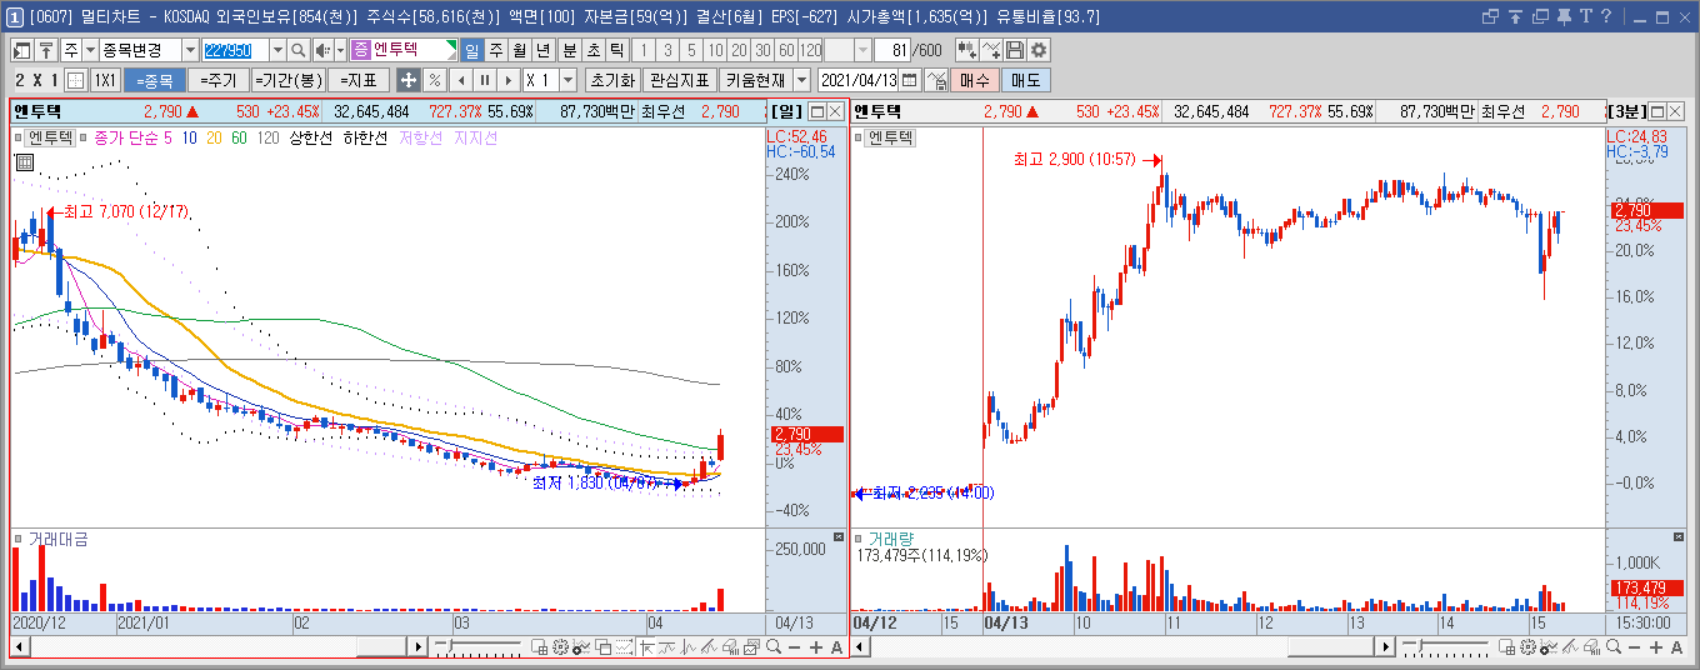Click the 매도 sell button

click(1025, 80)
